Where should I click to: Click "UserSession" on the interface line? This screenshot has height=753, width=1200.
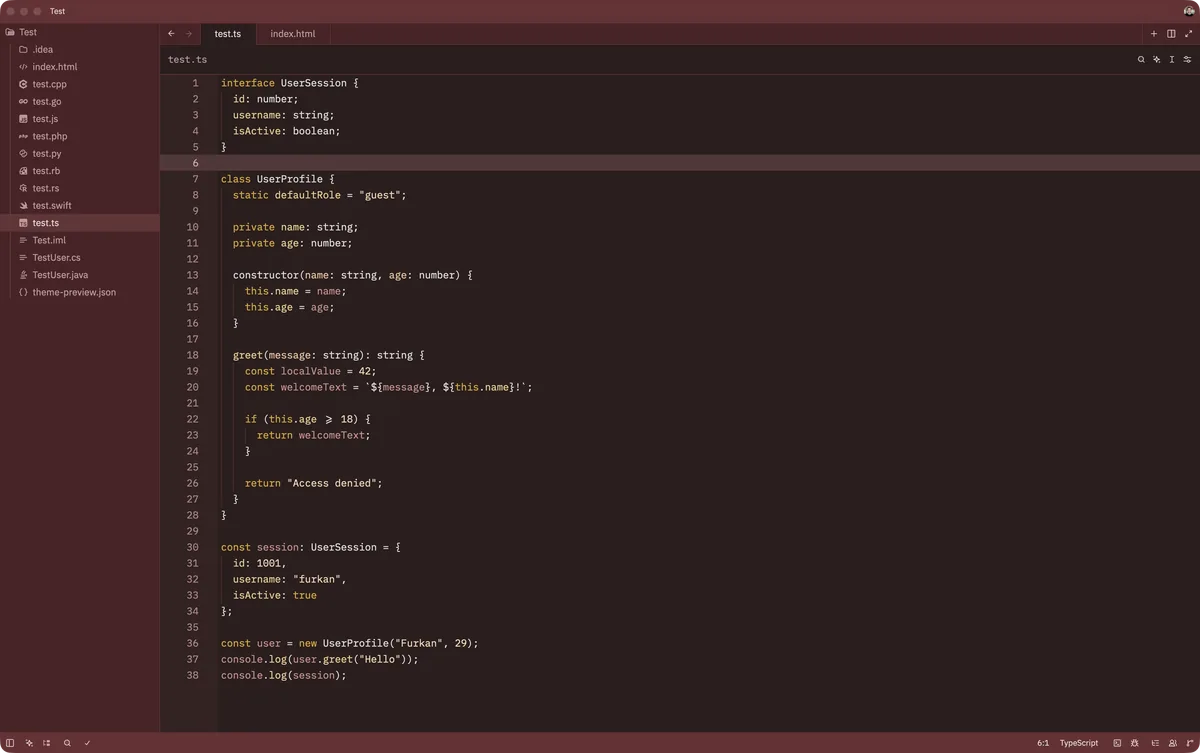tap(314, 83)
